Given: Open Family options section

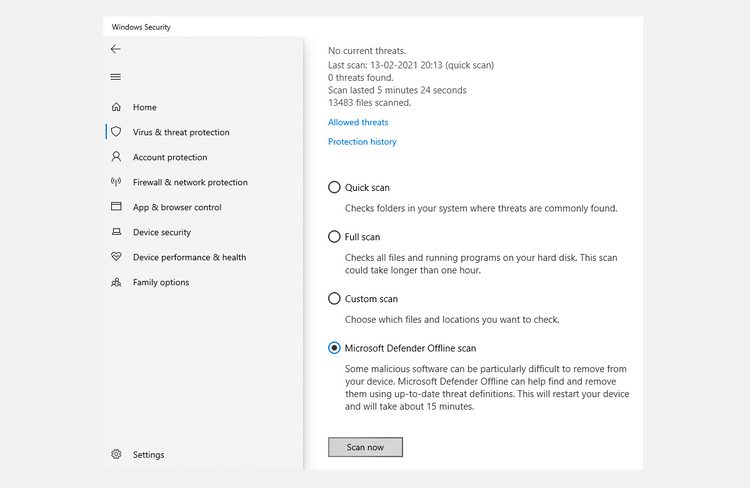Looking at the screenshot, I should (161, 282).
